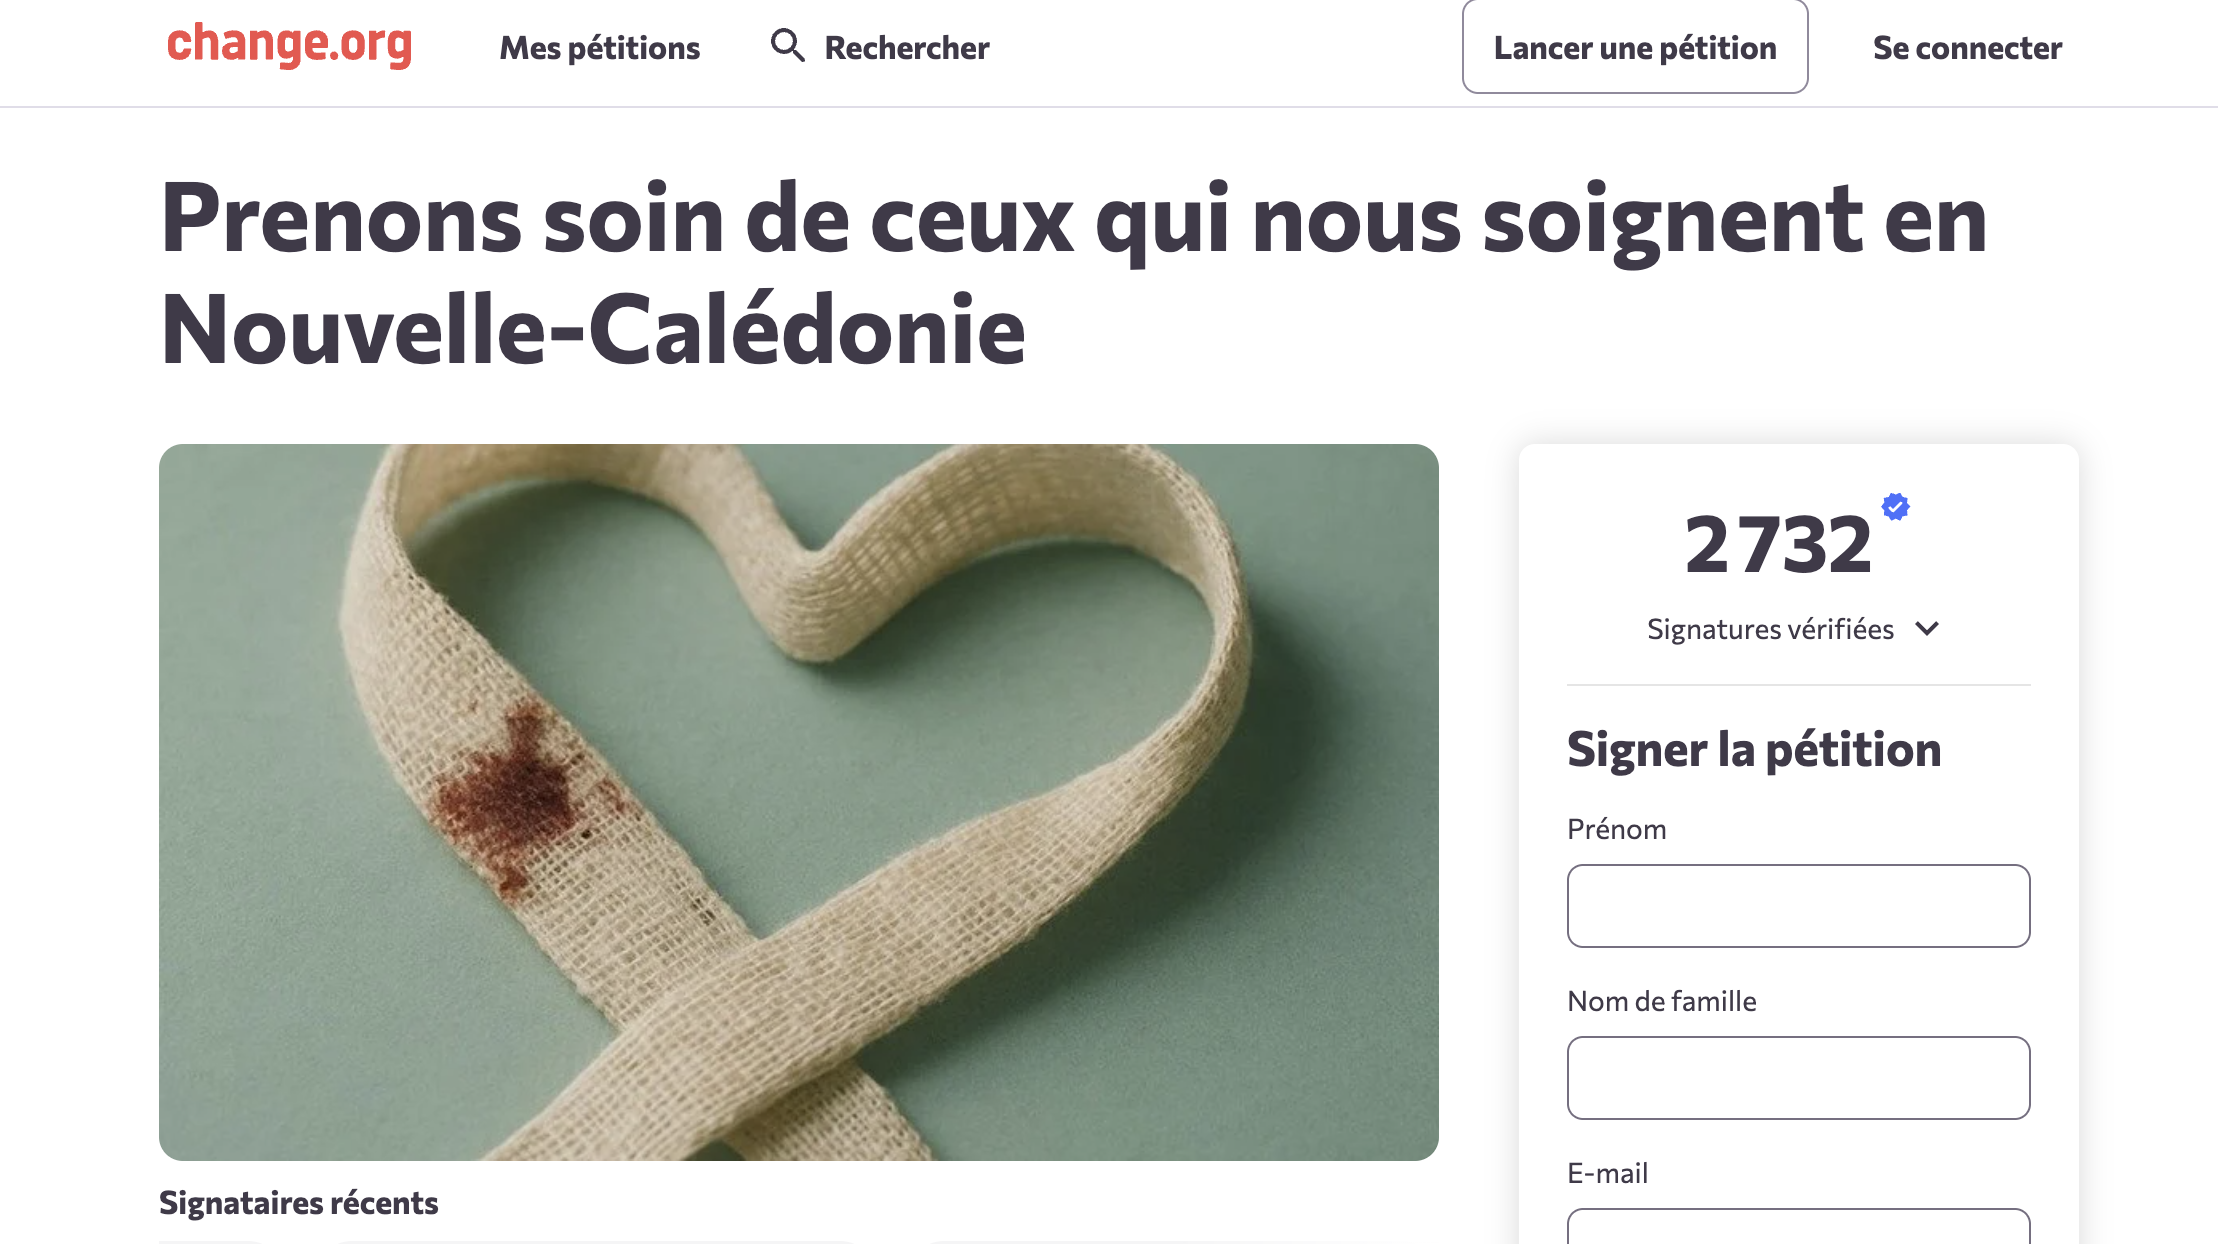
Task: Click the Signataires récents heading
Action: coord(298,1203)
